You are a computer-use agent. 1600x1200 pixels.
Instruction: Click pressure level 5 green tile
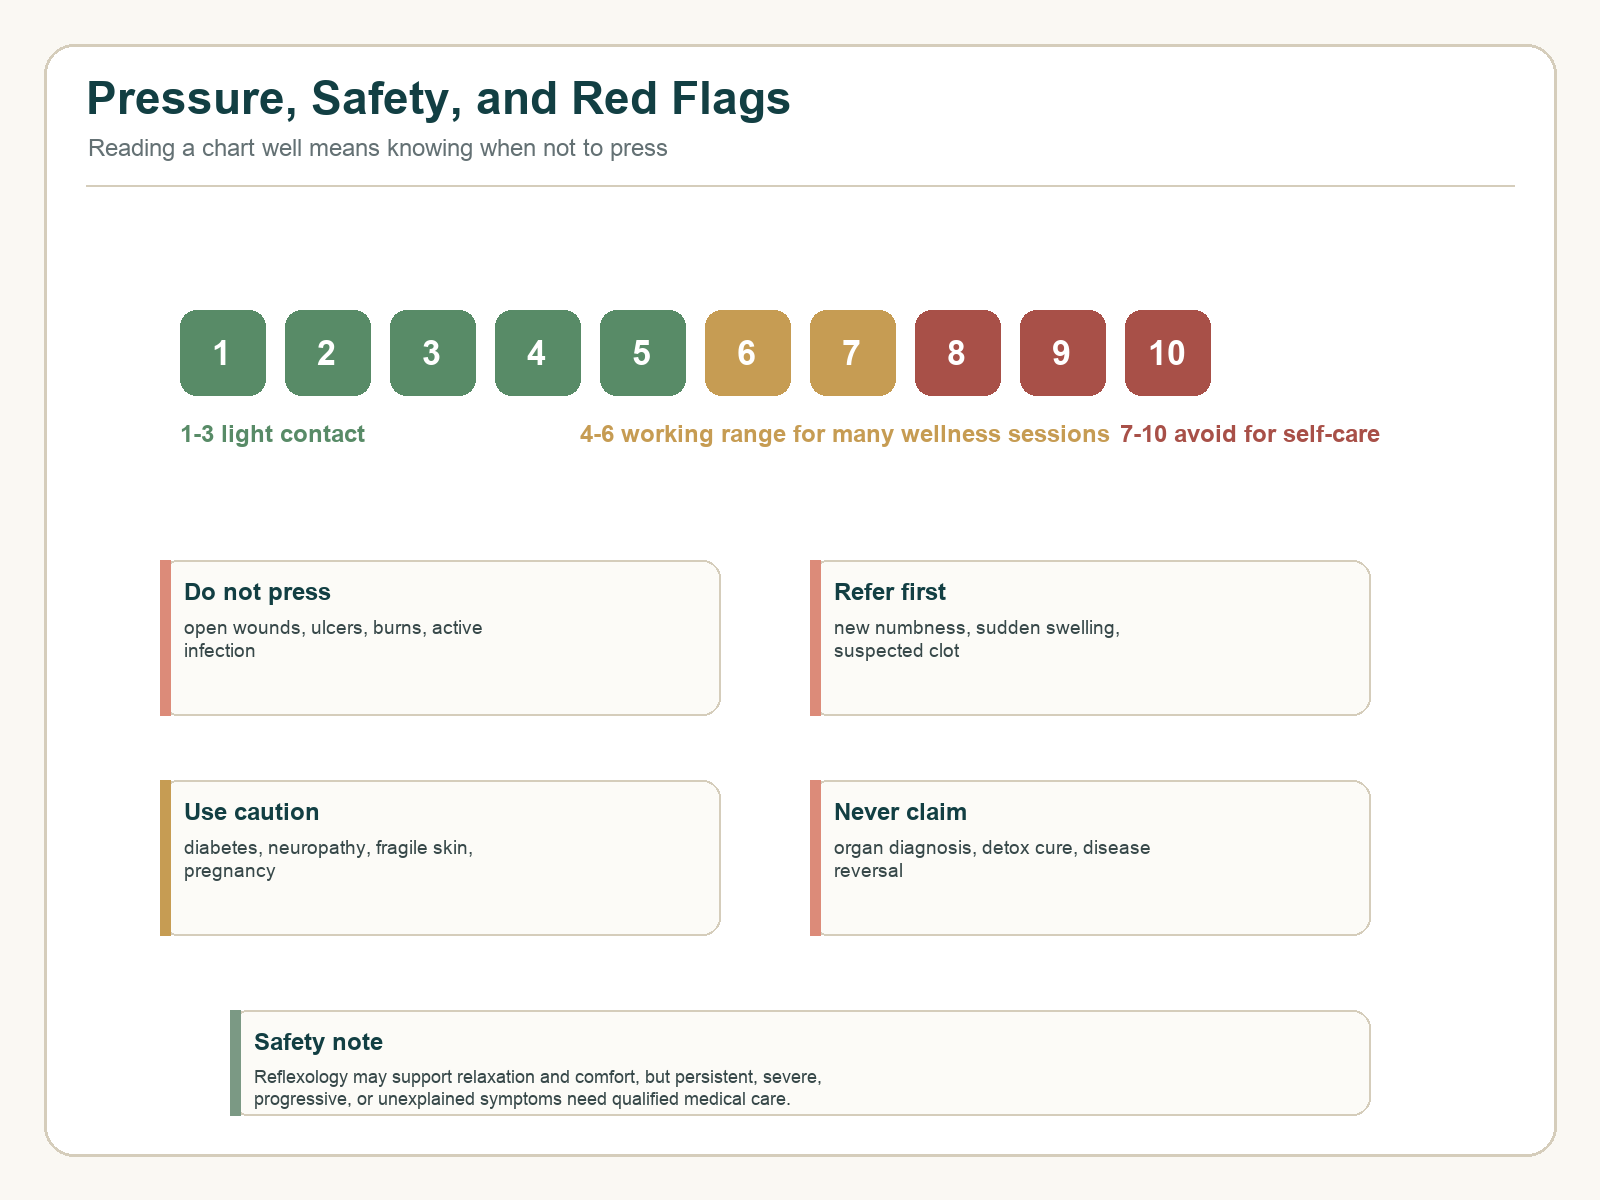pos(643,353)
